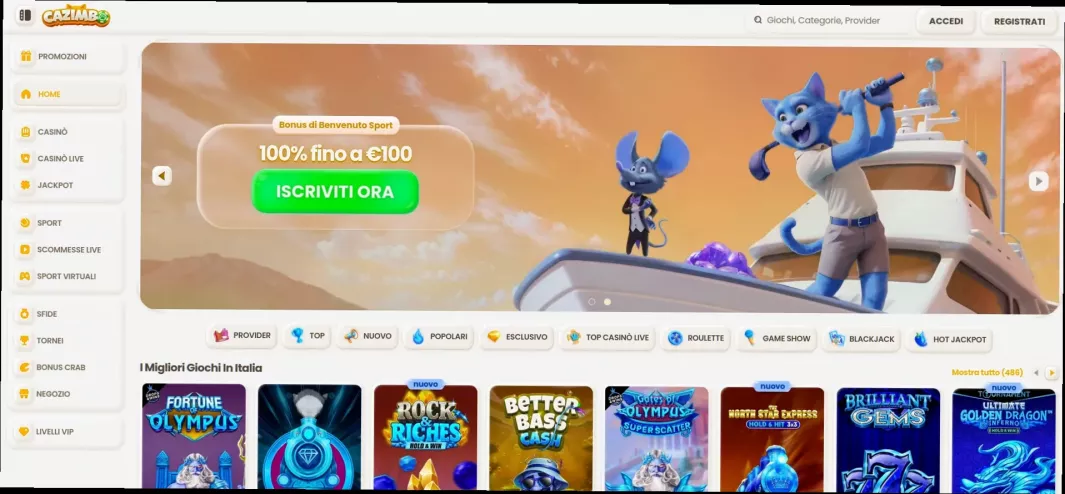
Task: Select the Top Casinò Live tab
Action: (x=607, y=337)
